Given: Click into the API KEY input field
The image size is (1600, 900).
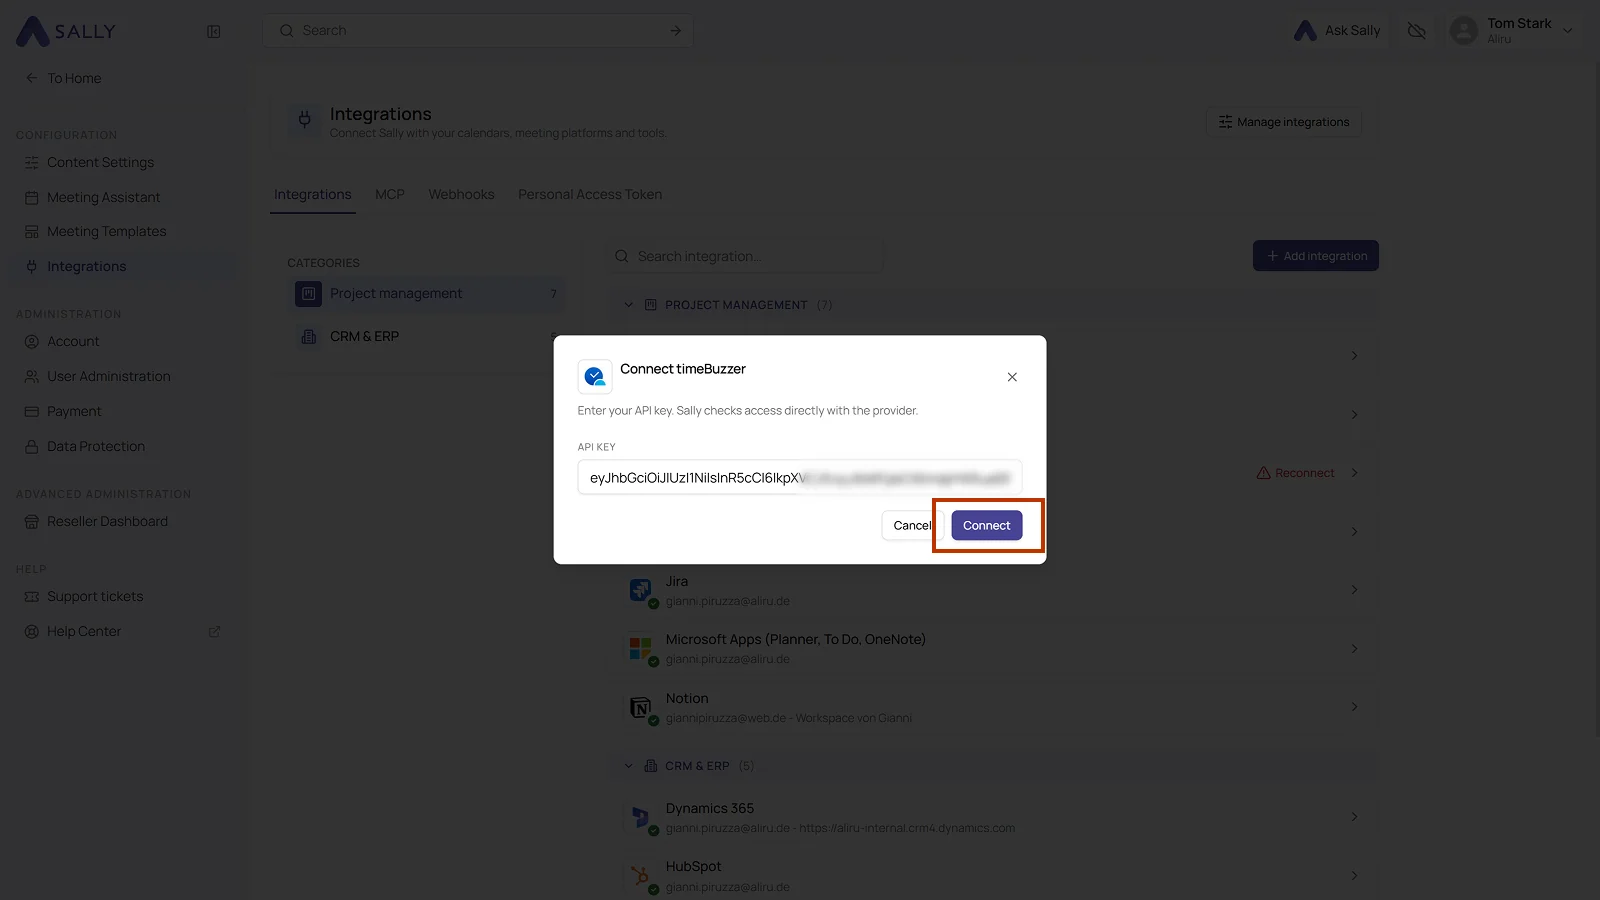Looking at the screenshot, I should pos(800,477).
